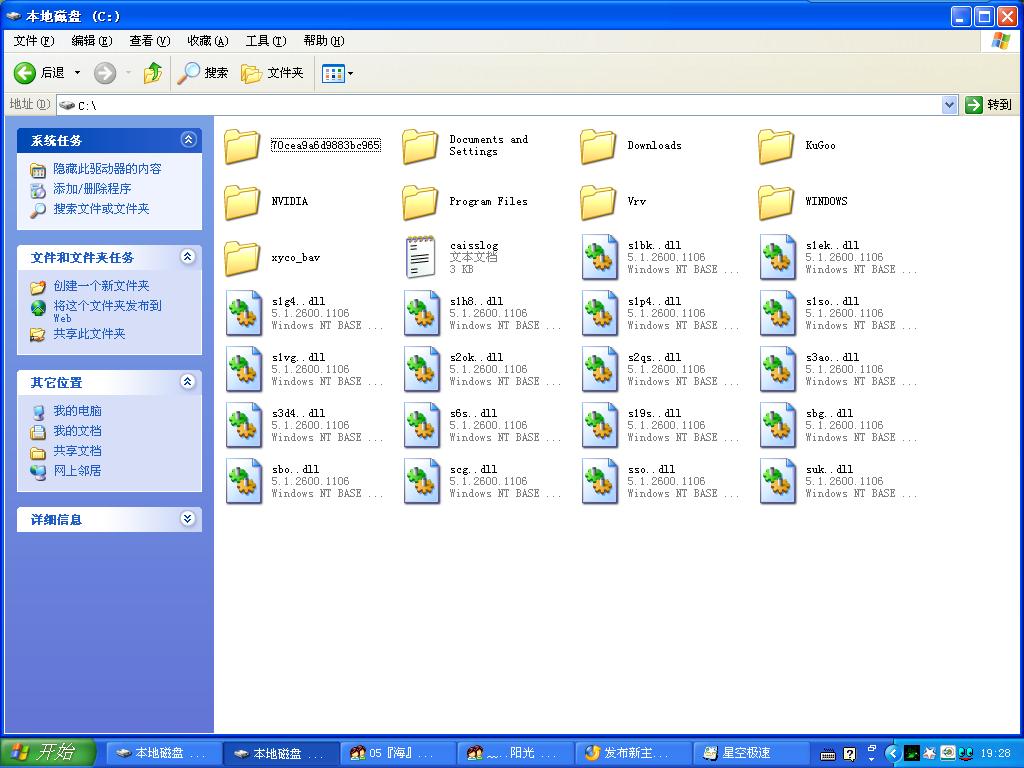The width and height of the screenshot is (1024, 768).
Task: Click the 开始 Start button
Action: [x=47, y=753]
